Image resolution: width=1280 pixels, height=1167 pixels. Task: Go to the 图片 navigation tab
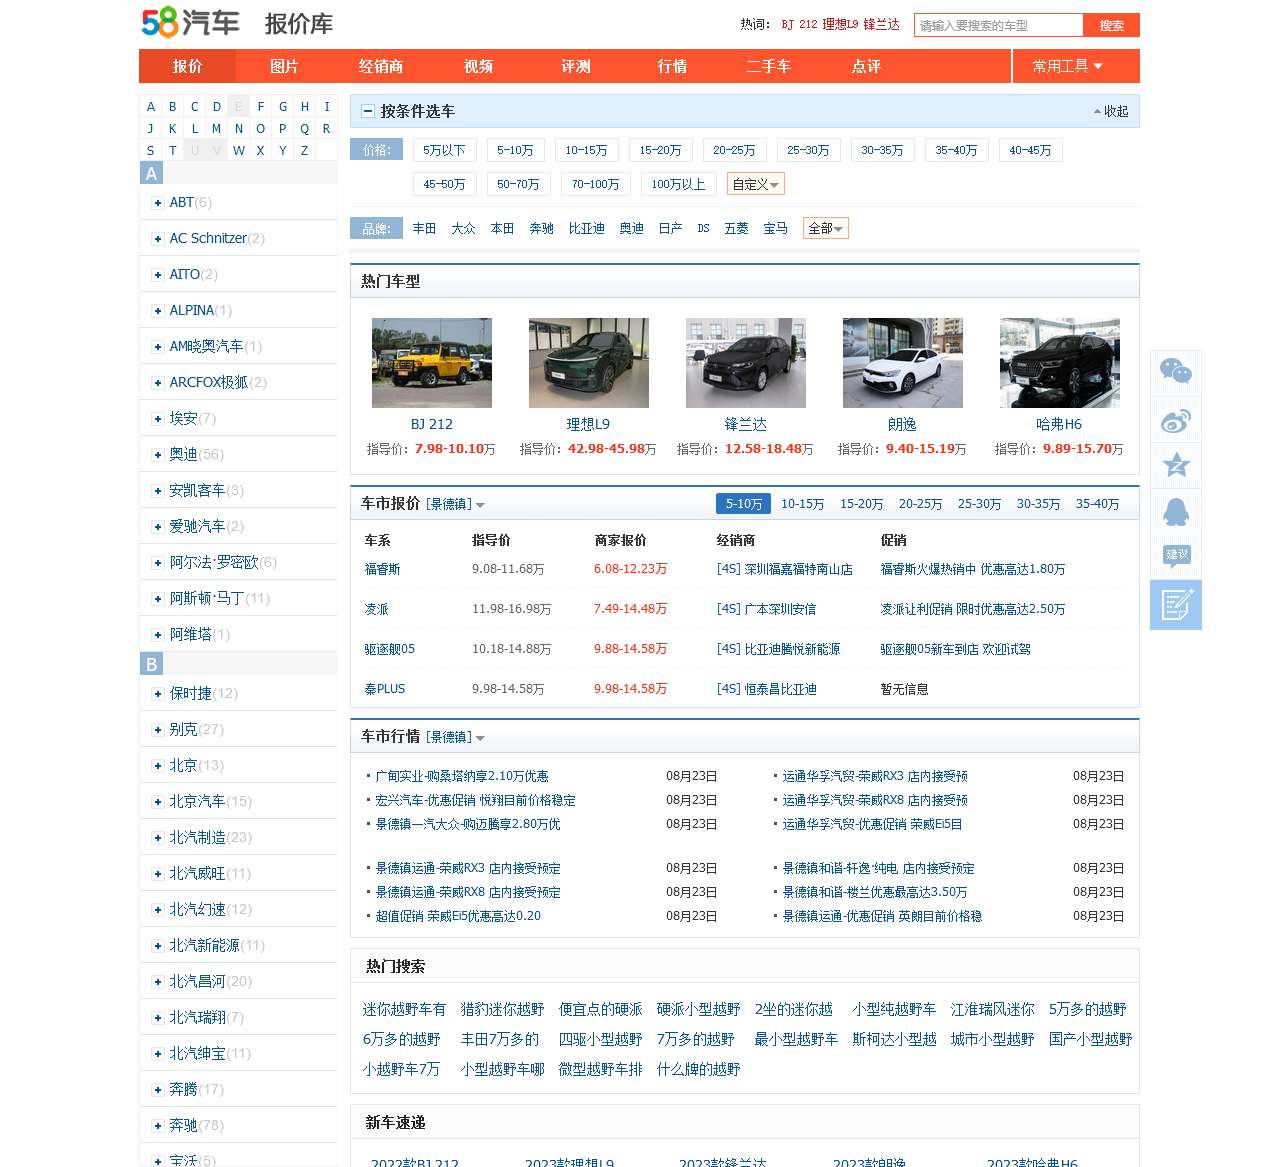[284, 66]
